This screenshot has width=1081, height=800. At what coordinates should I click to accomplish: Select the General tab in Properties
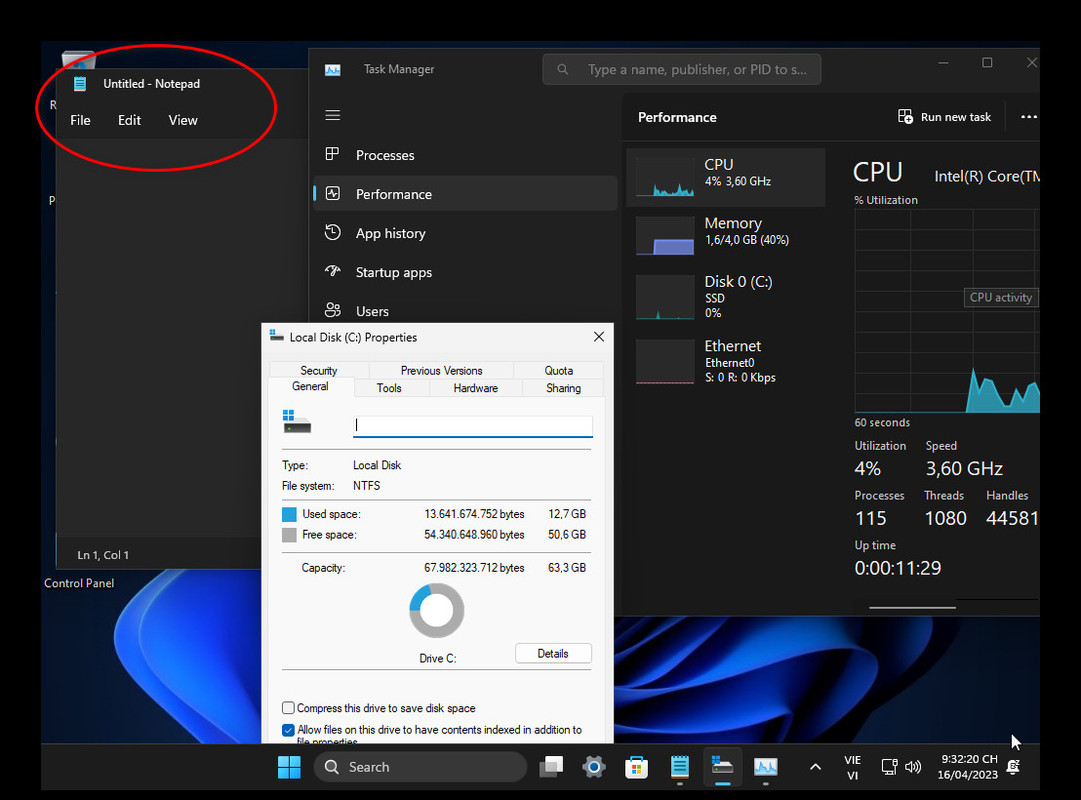click(310, 386)
